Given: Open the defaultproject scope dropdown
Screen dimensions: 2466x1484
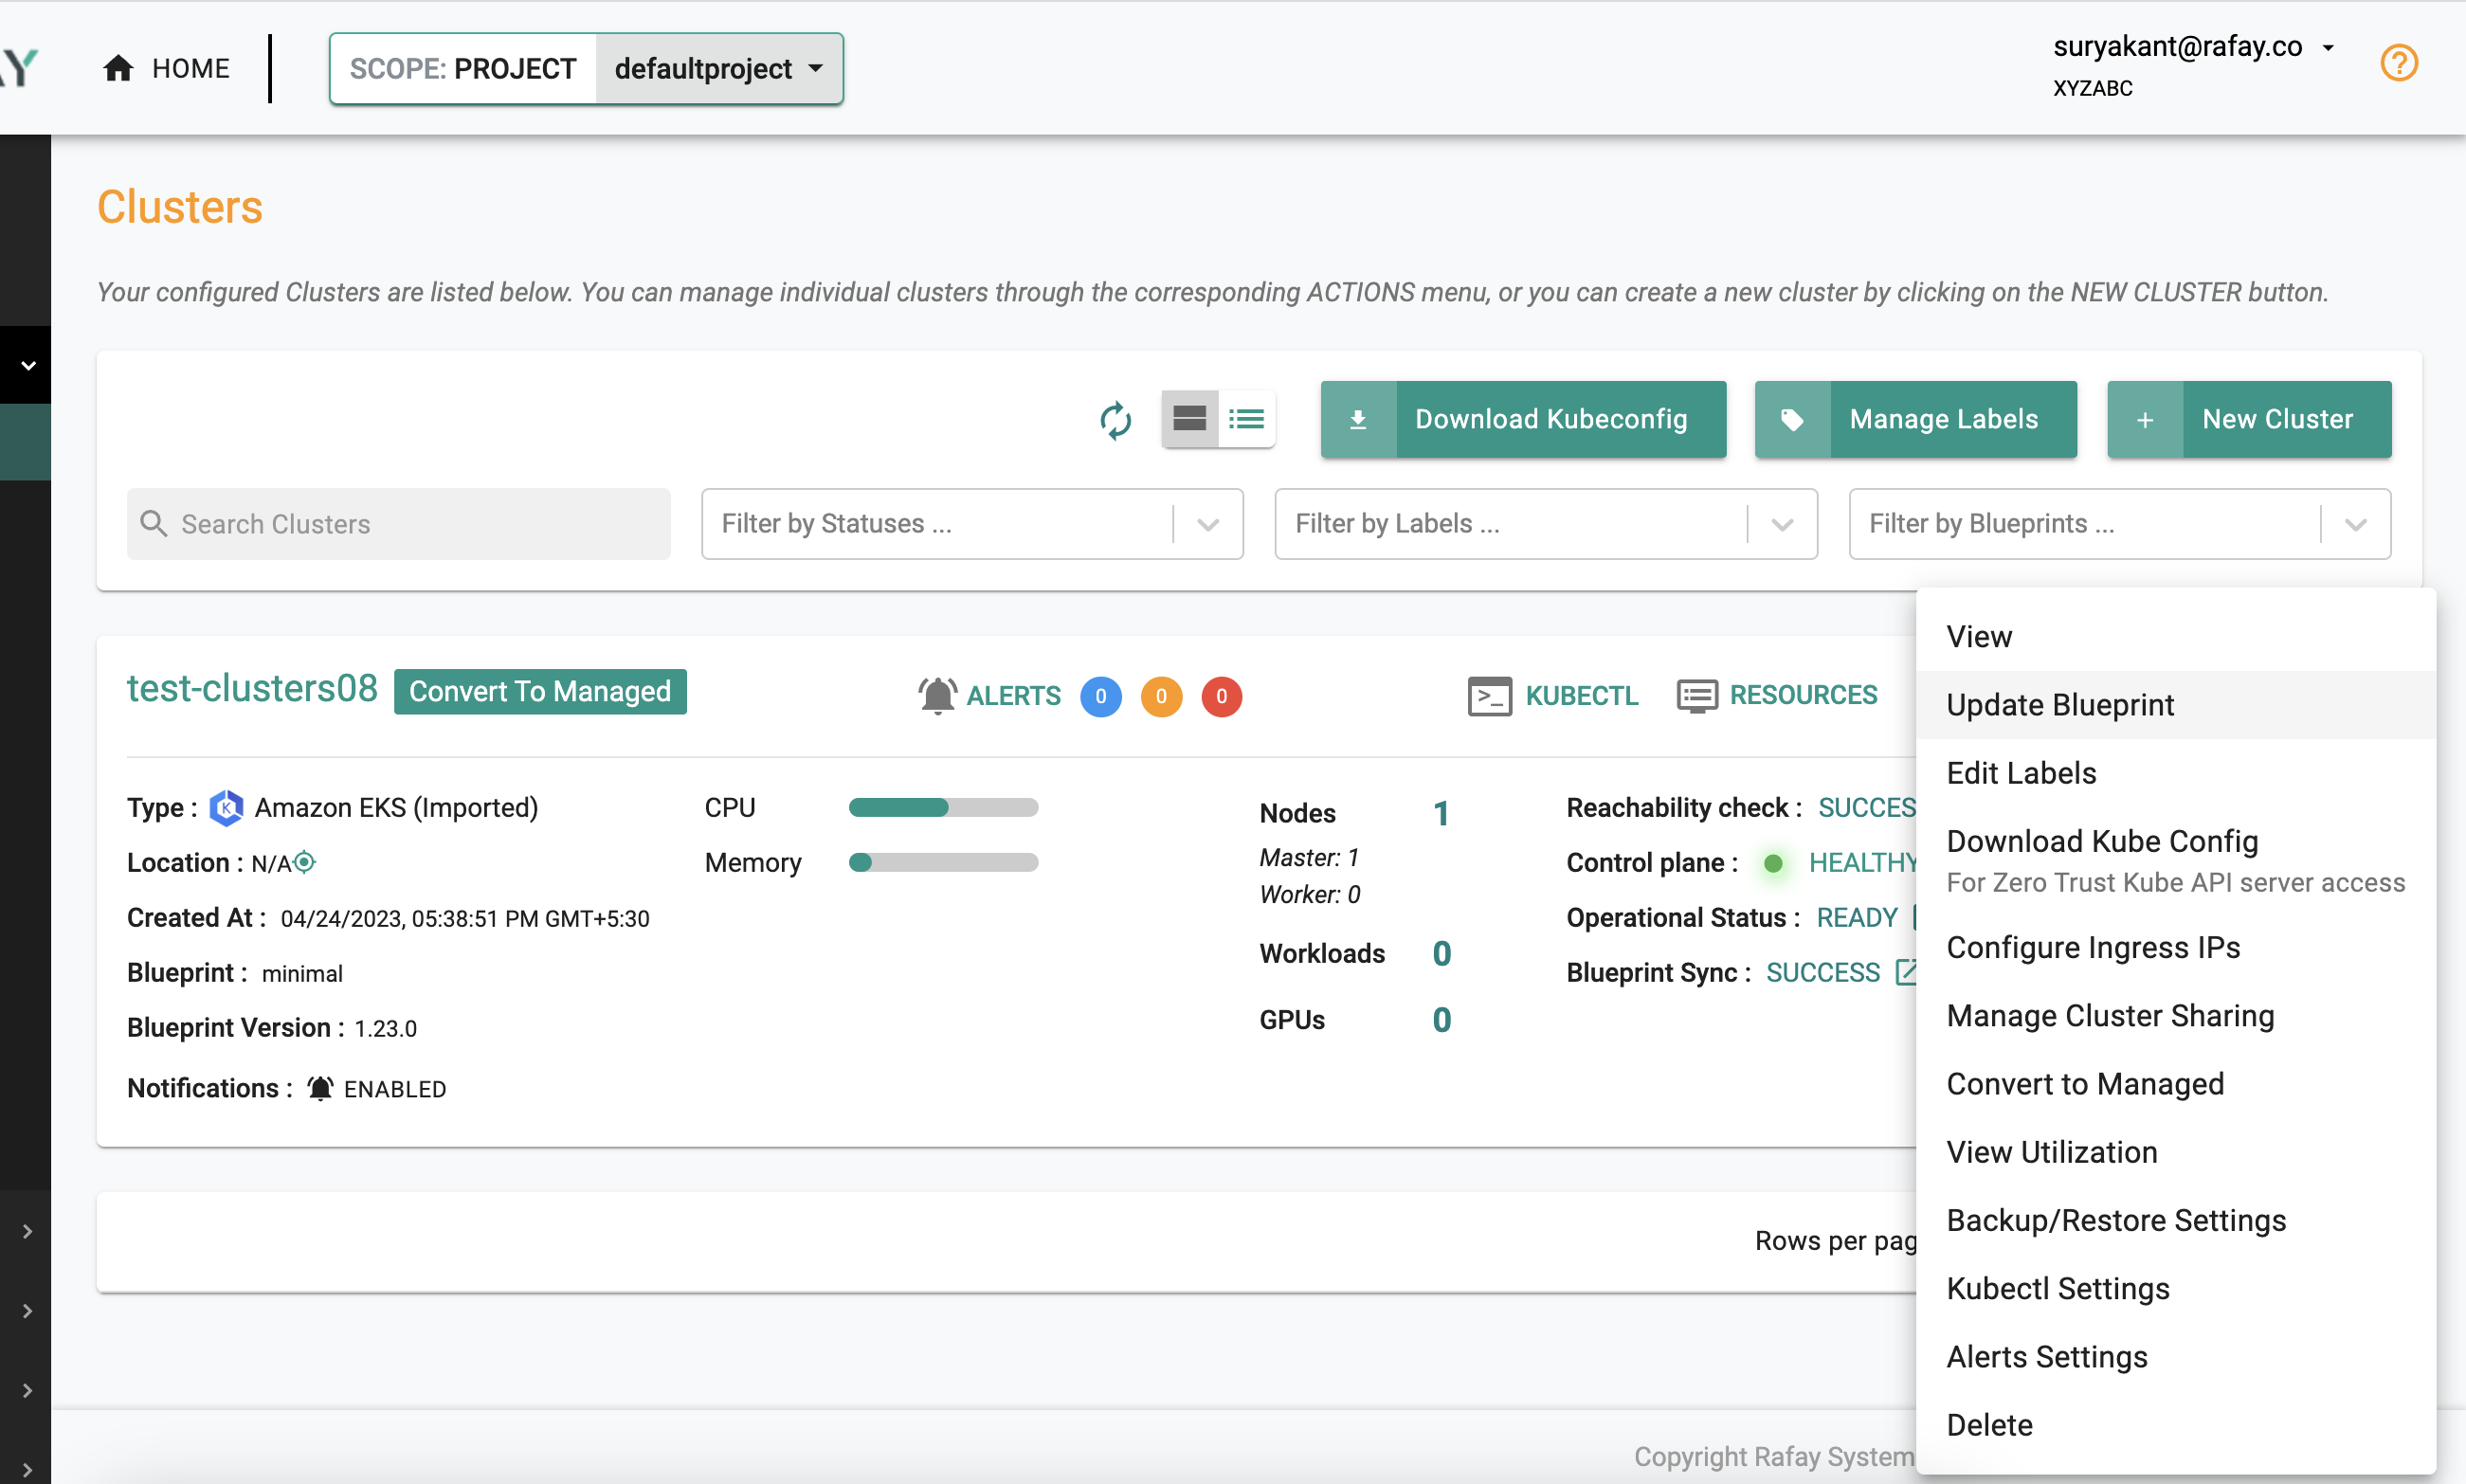Looking at the screenshot, I should pos(719,68).
